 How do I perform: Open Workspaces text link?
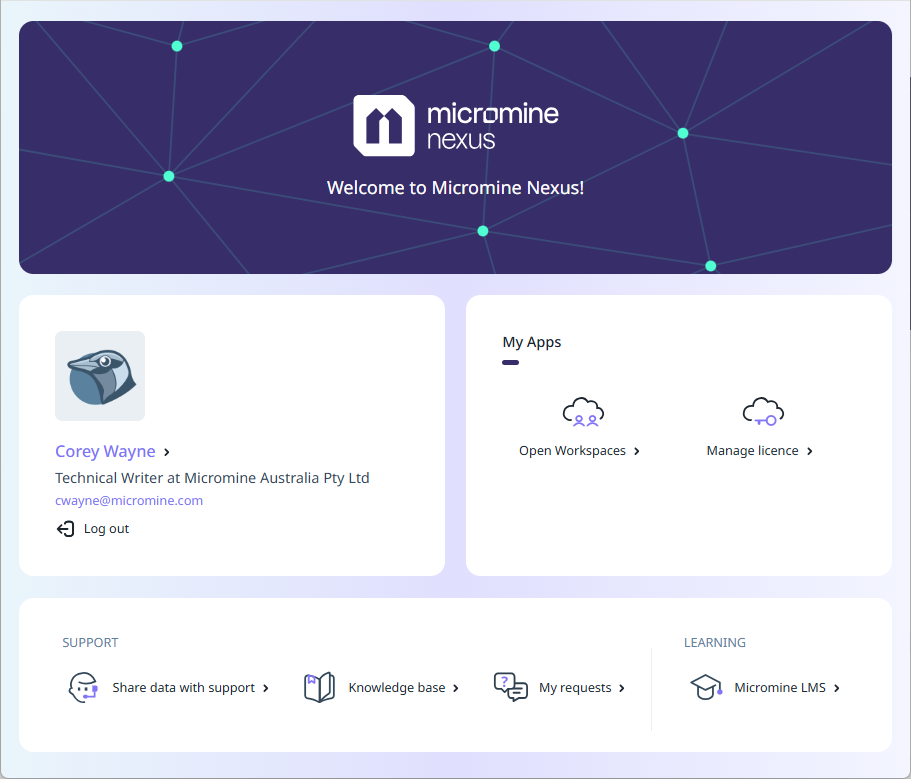(x=572, y=451)
